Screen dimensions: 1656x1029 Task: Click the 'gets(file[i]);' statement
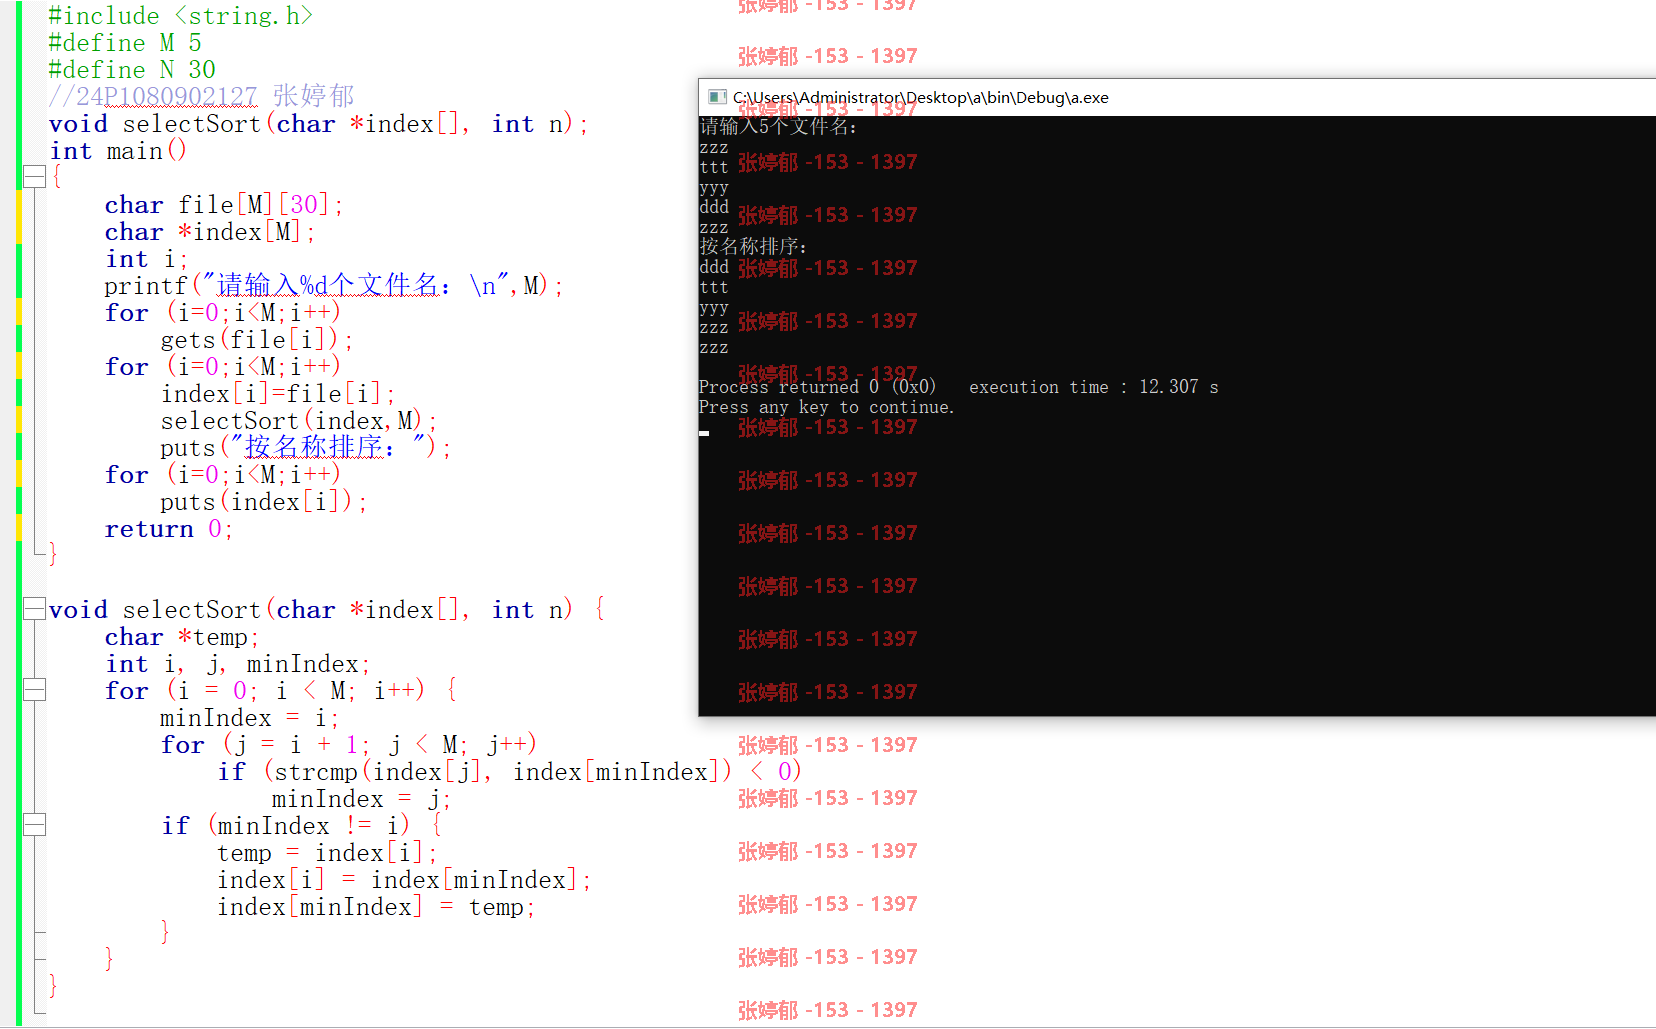pos(257,340)
